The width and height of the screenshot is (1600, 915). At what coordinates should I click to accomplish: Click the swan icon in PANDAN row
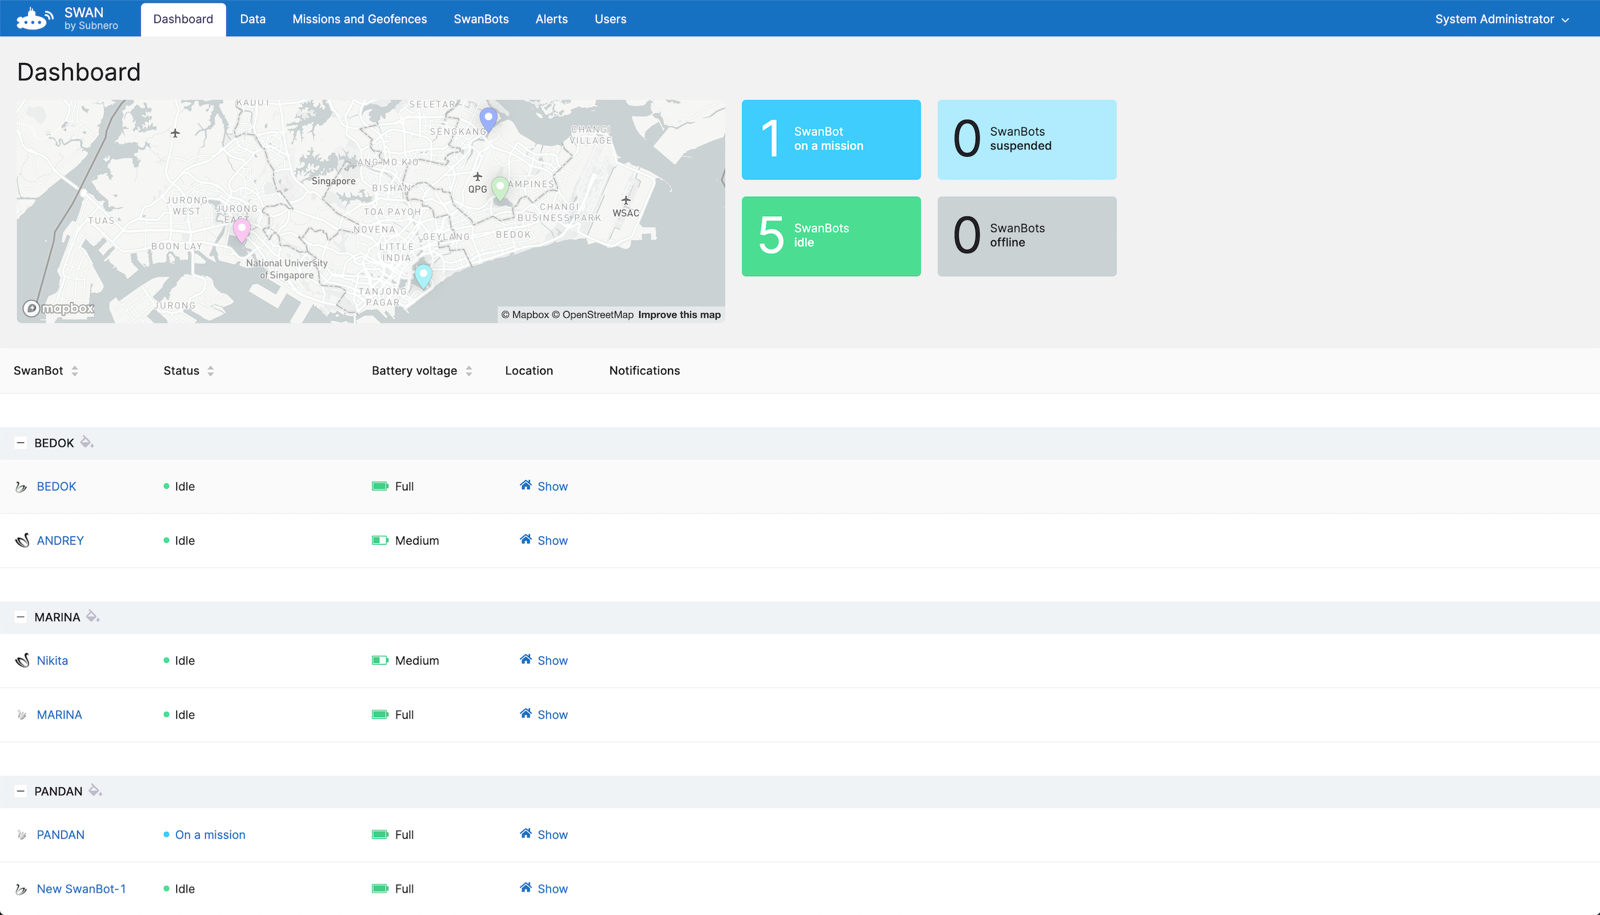(x=21, y=835)
